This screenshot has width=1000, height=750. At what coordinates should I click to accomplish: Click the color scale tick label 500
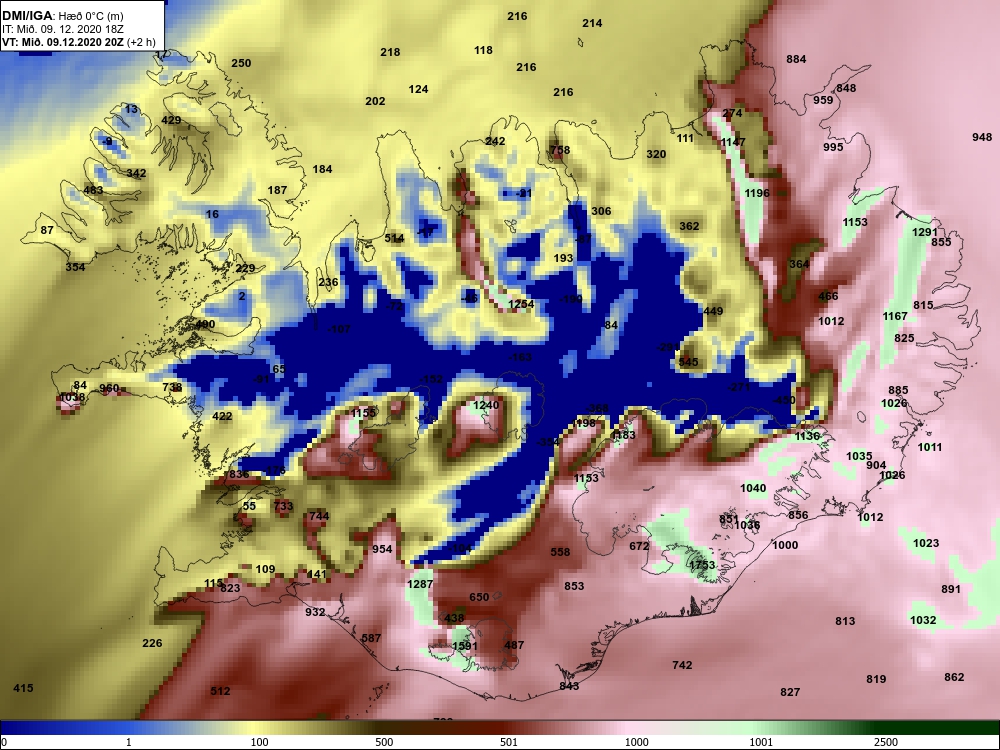384,742
